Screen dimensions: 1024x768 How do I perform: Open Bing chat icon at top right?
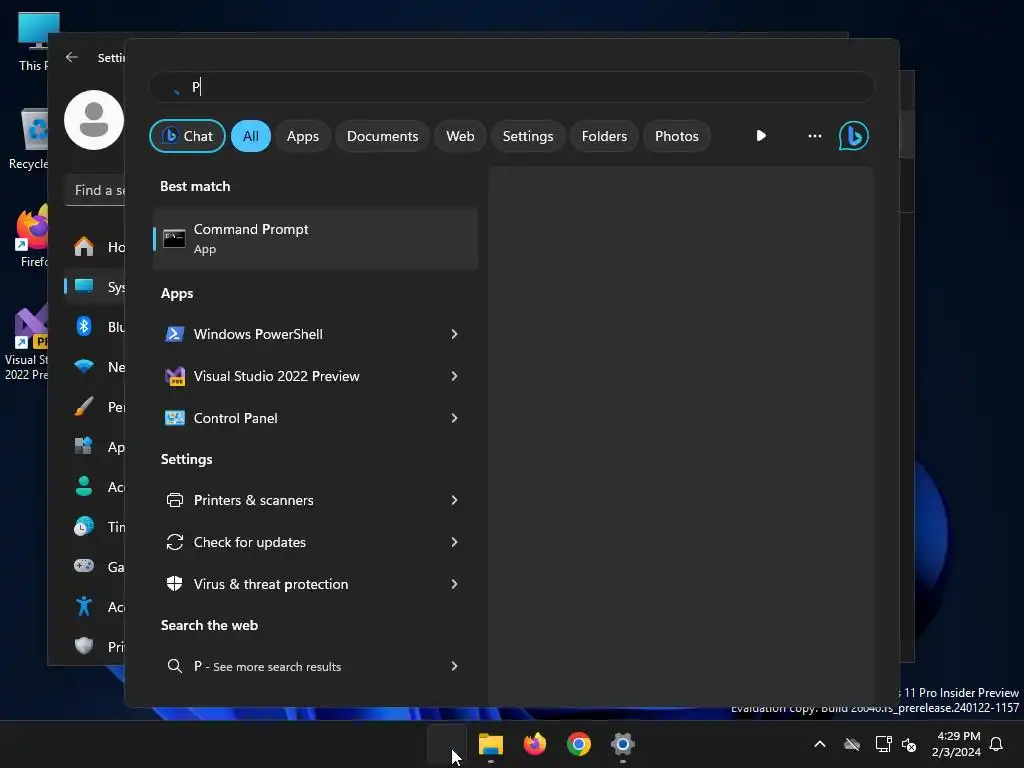(x=854, y=136)
